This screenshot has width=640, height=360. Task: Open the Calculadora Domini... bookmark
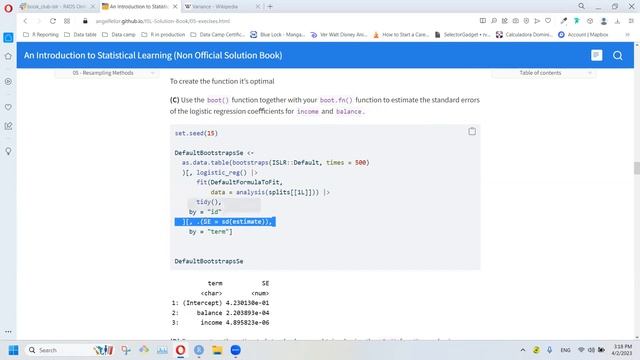pyautogui.click(x=524, y=35)
